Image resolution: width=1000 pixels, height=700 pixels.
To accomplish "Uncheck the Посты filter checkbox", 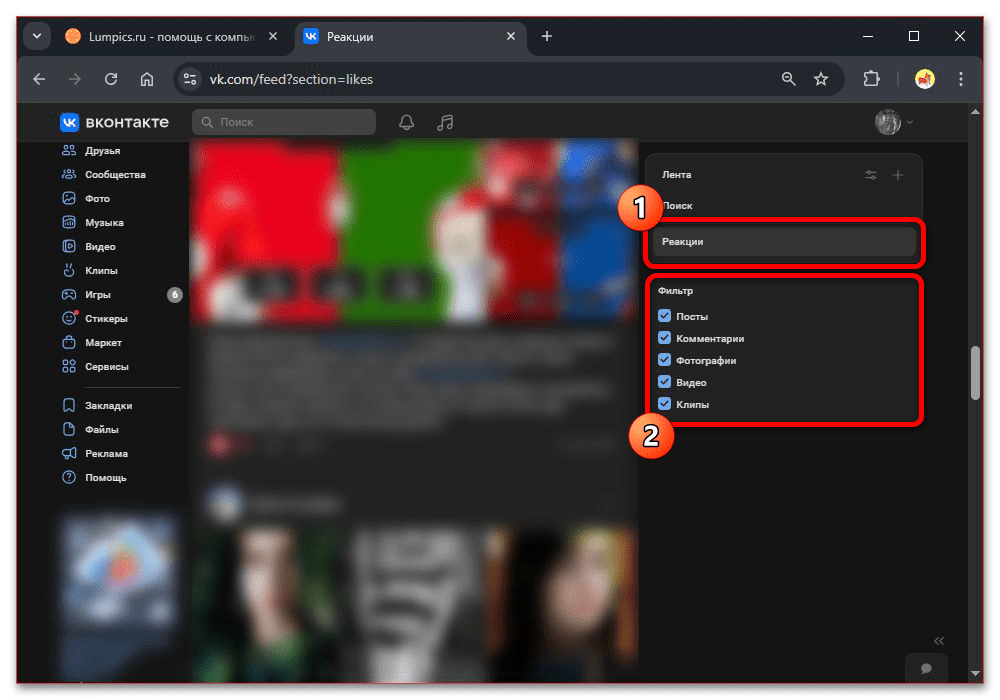I will pos(665,316).
